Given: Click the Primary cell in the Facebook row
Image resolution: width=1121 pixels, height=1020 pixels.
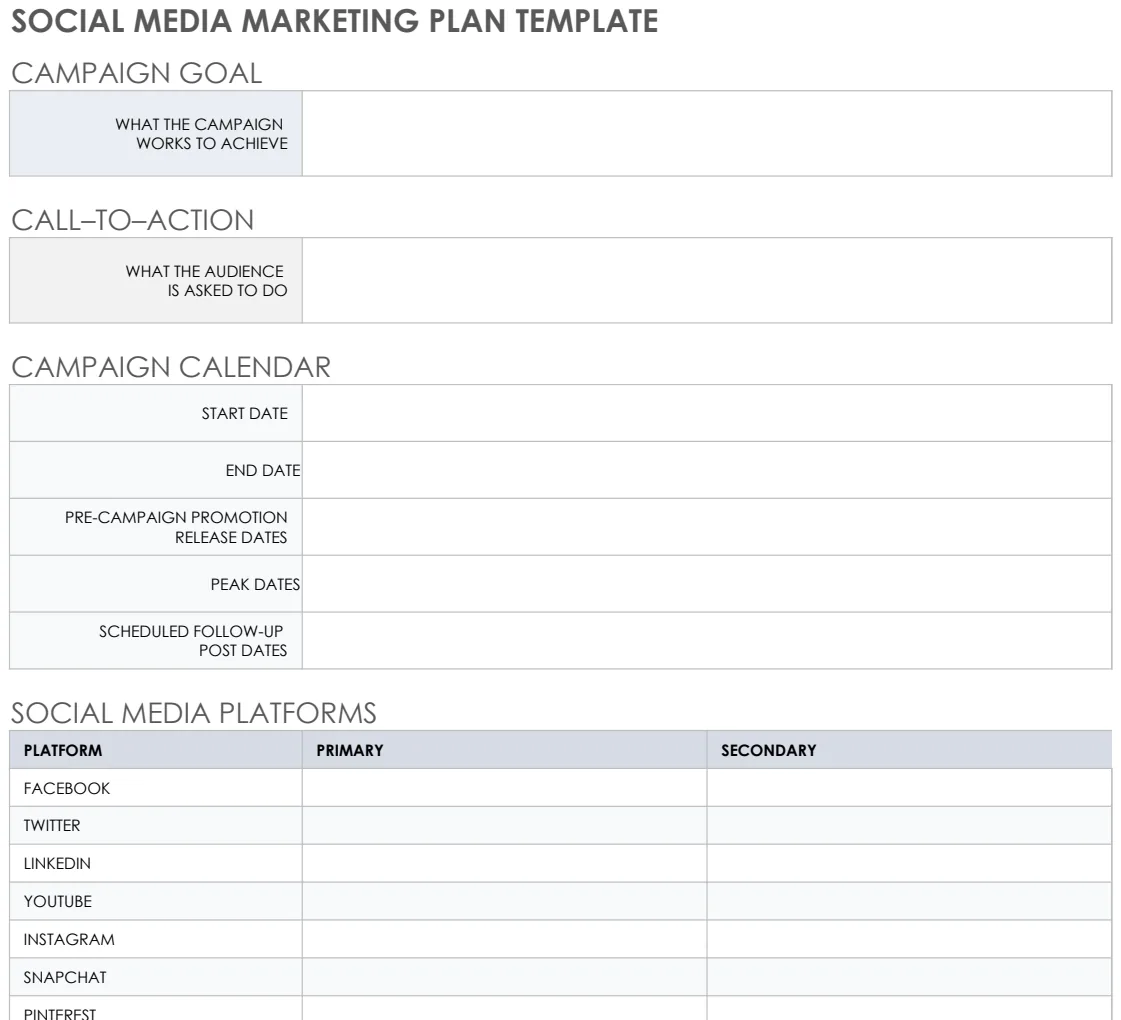Looking at the screenshot, I should point(505,788).
